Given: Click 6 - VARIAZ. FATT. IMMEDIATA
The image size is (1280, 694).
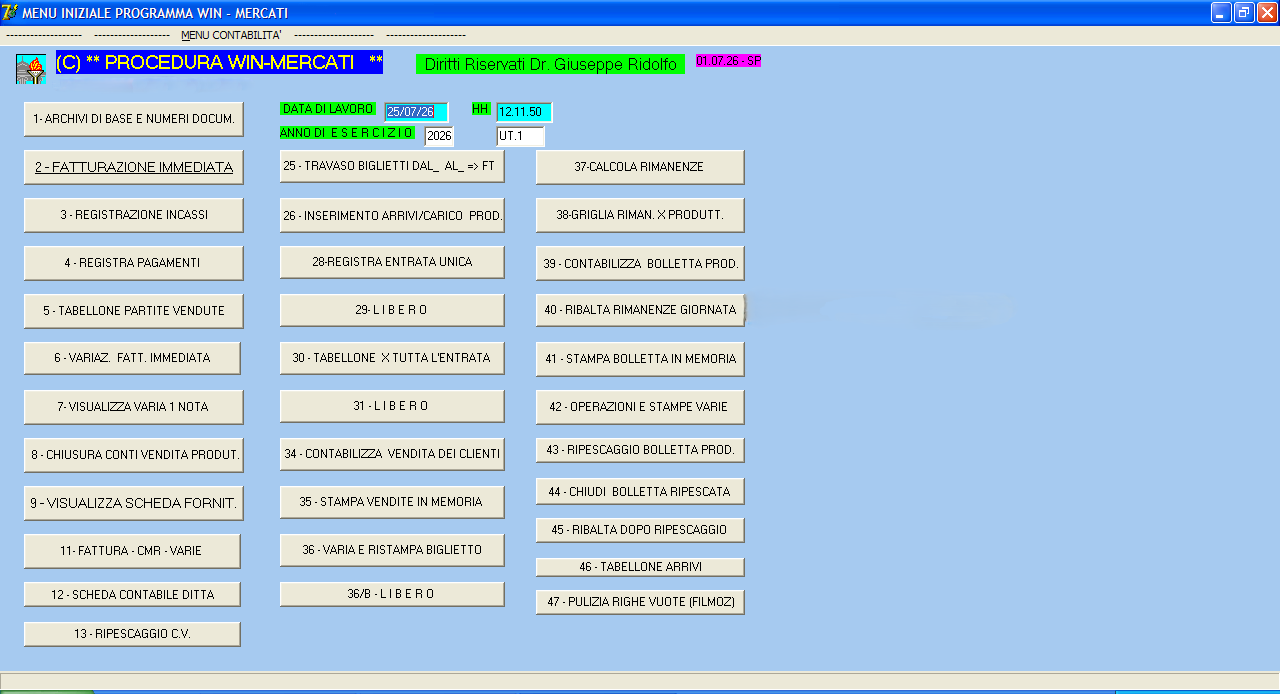Looking at the screenshot, I should (x=132, y=358).
